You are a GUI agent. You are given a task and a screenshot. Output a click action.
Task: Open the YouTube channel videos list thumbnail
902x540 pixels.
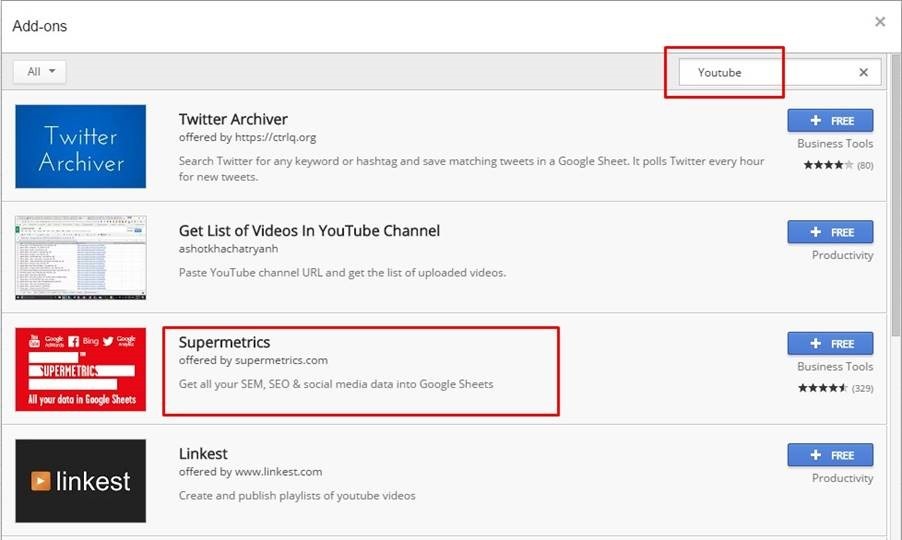[80, 258]
